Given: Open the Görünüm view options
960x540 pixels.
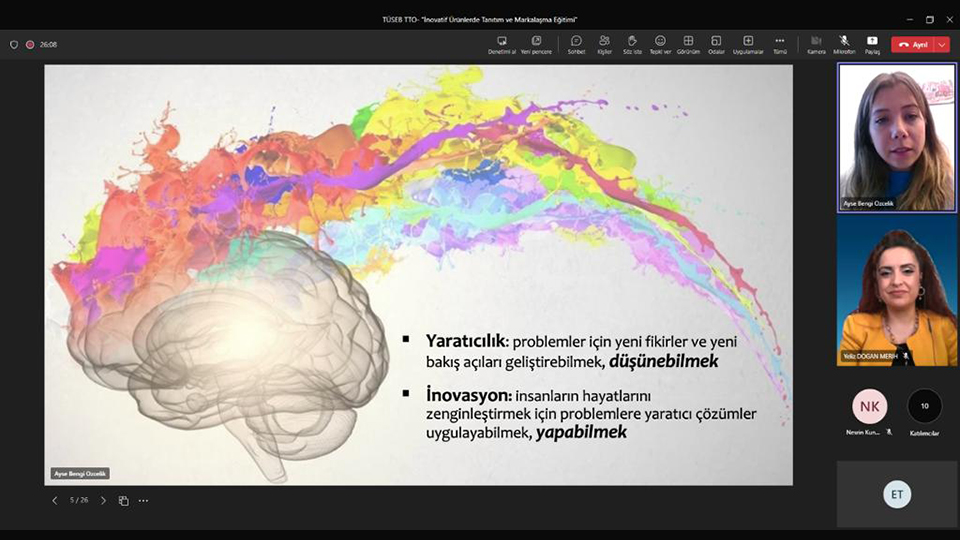Looking at the screenshot, I should pyautogui.click(x=688, y=44).
